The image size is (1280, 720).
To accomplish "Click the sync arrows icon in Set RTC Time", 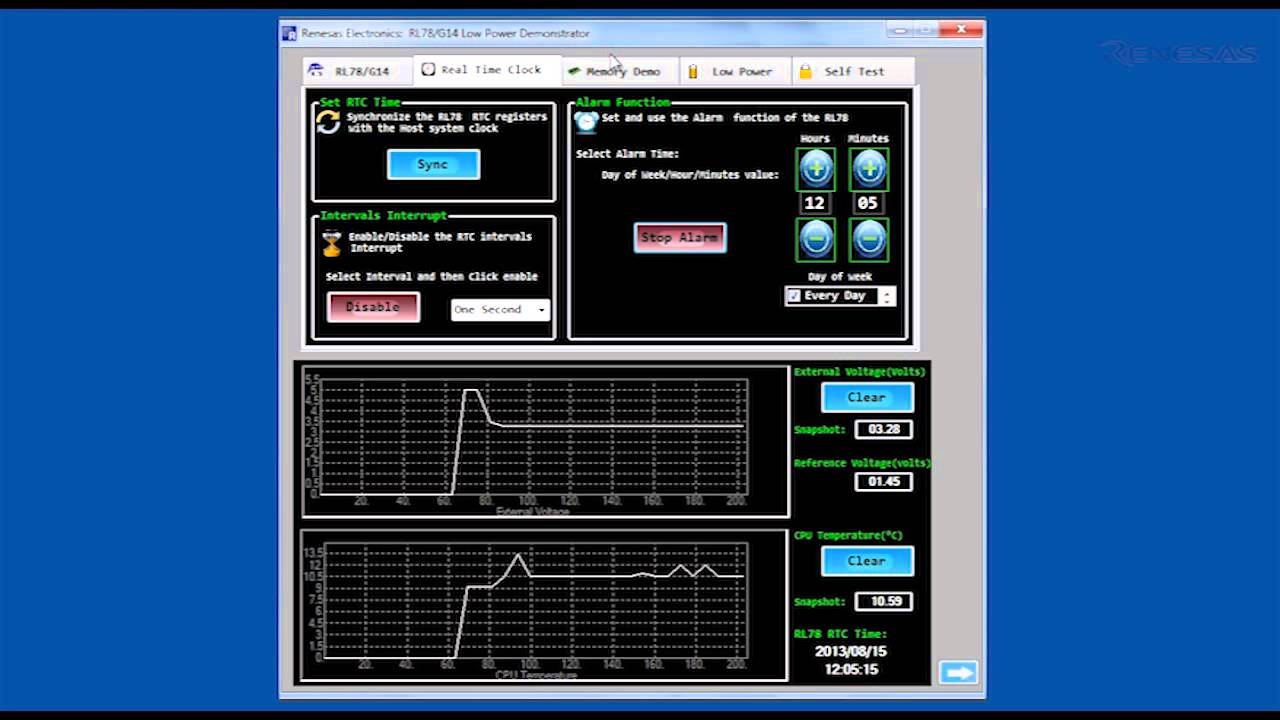I will (x=329, y=122).
